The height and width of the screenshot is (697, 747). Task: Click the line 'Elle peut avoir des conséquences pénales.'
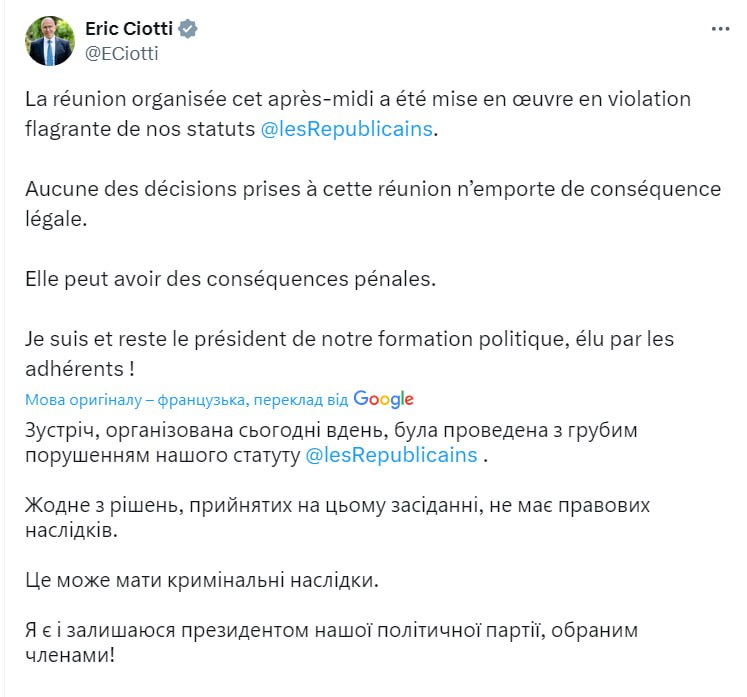[x=231, y=278]
